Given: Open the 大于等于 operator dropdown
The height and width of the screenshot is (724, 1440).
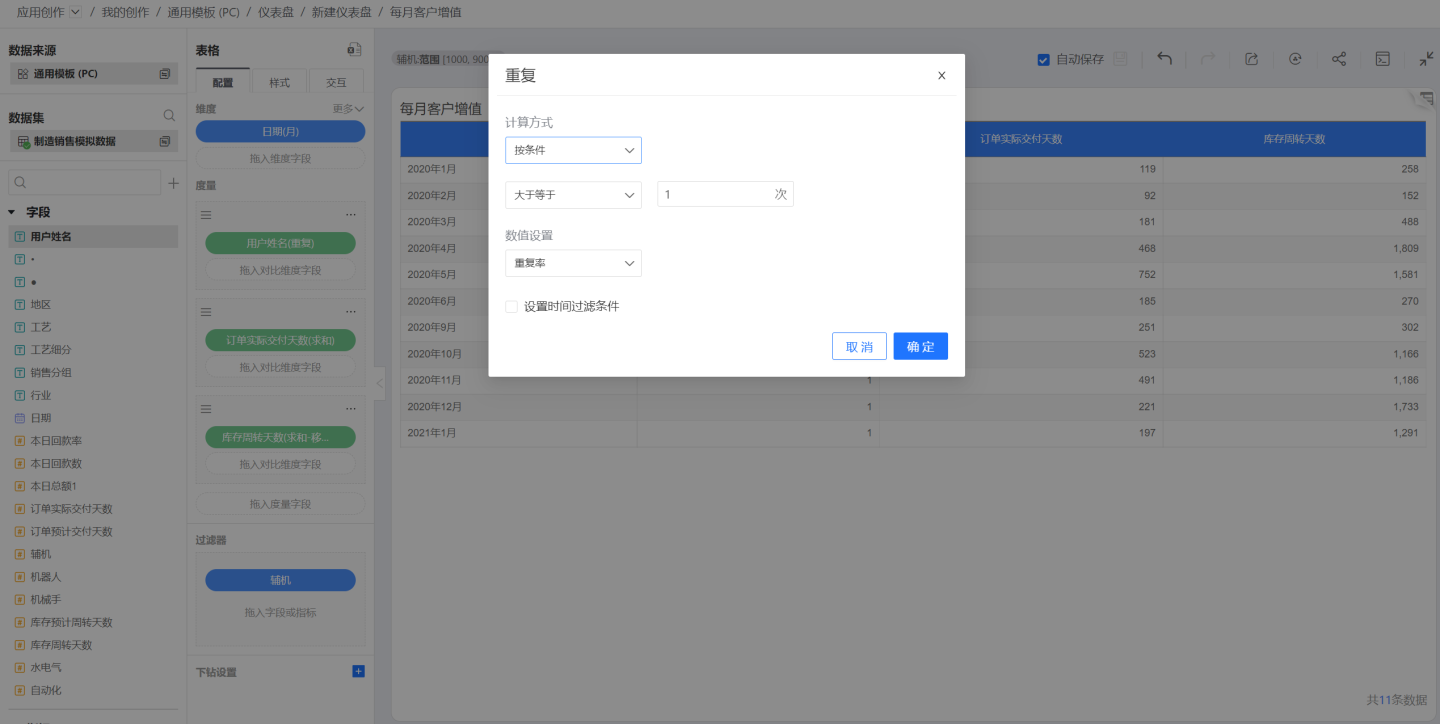Looking at the screenshot, I should point(573,195).
